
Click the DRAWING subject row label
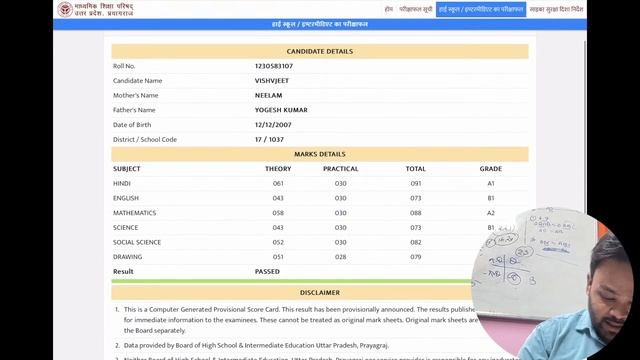(127, 257)
